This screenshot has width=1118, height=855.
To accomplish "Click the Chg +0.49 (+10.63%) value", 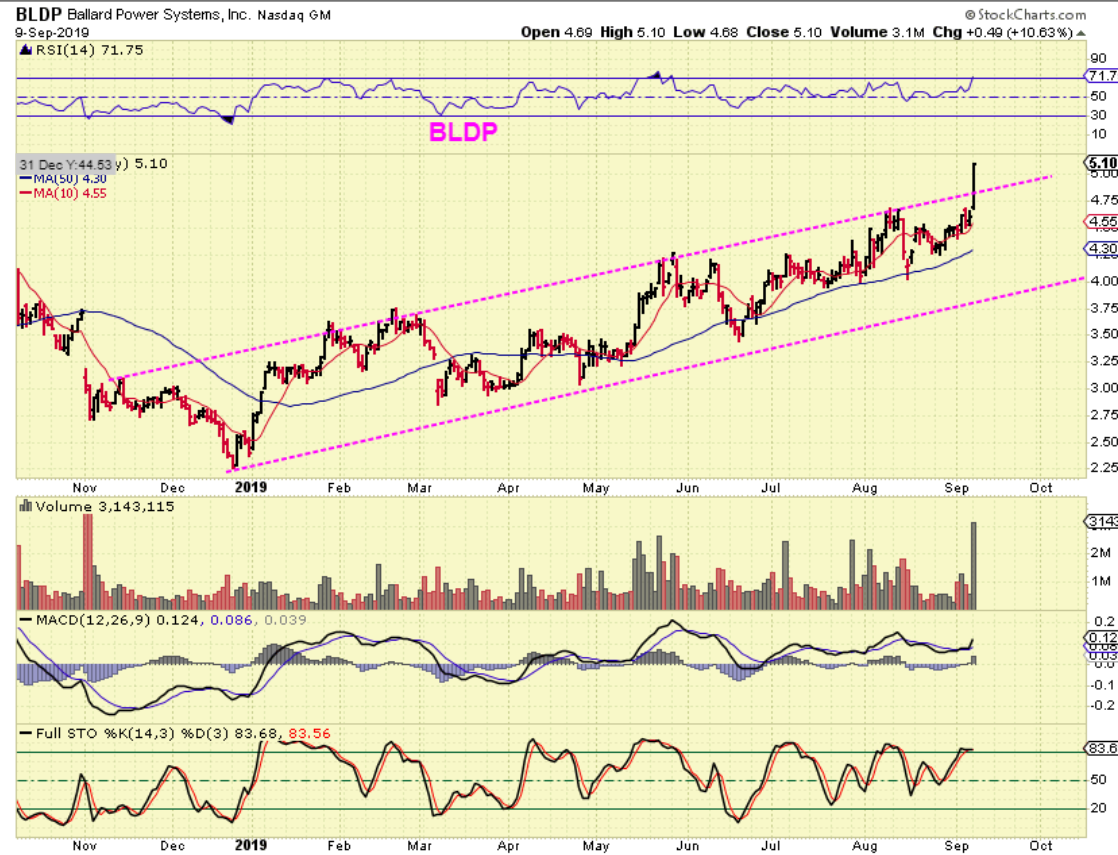I will (1002, 32).
